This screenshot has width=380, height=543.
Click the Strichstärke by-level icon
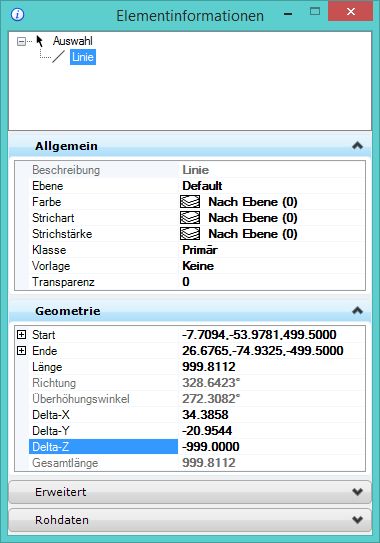point(190,234)
